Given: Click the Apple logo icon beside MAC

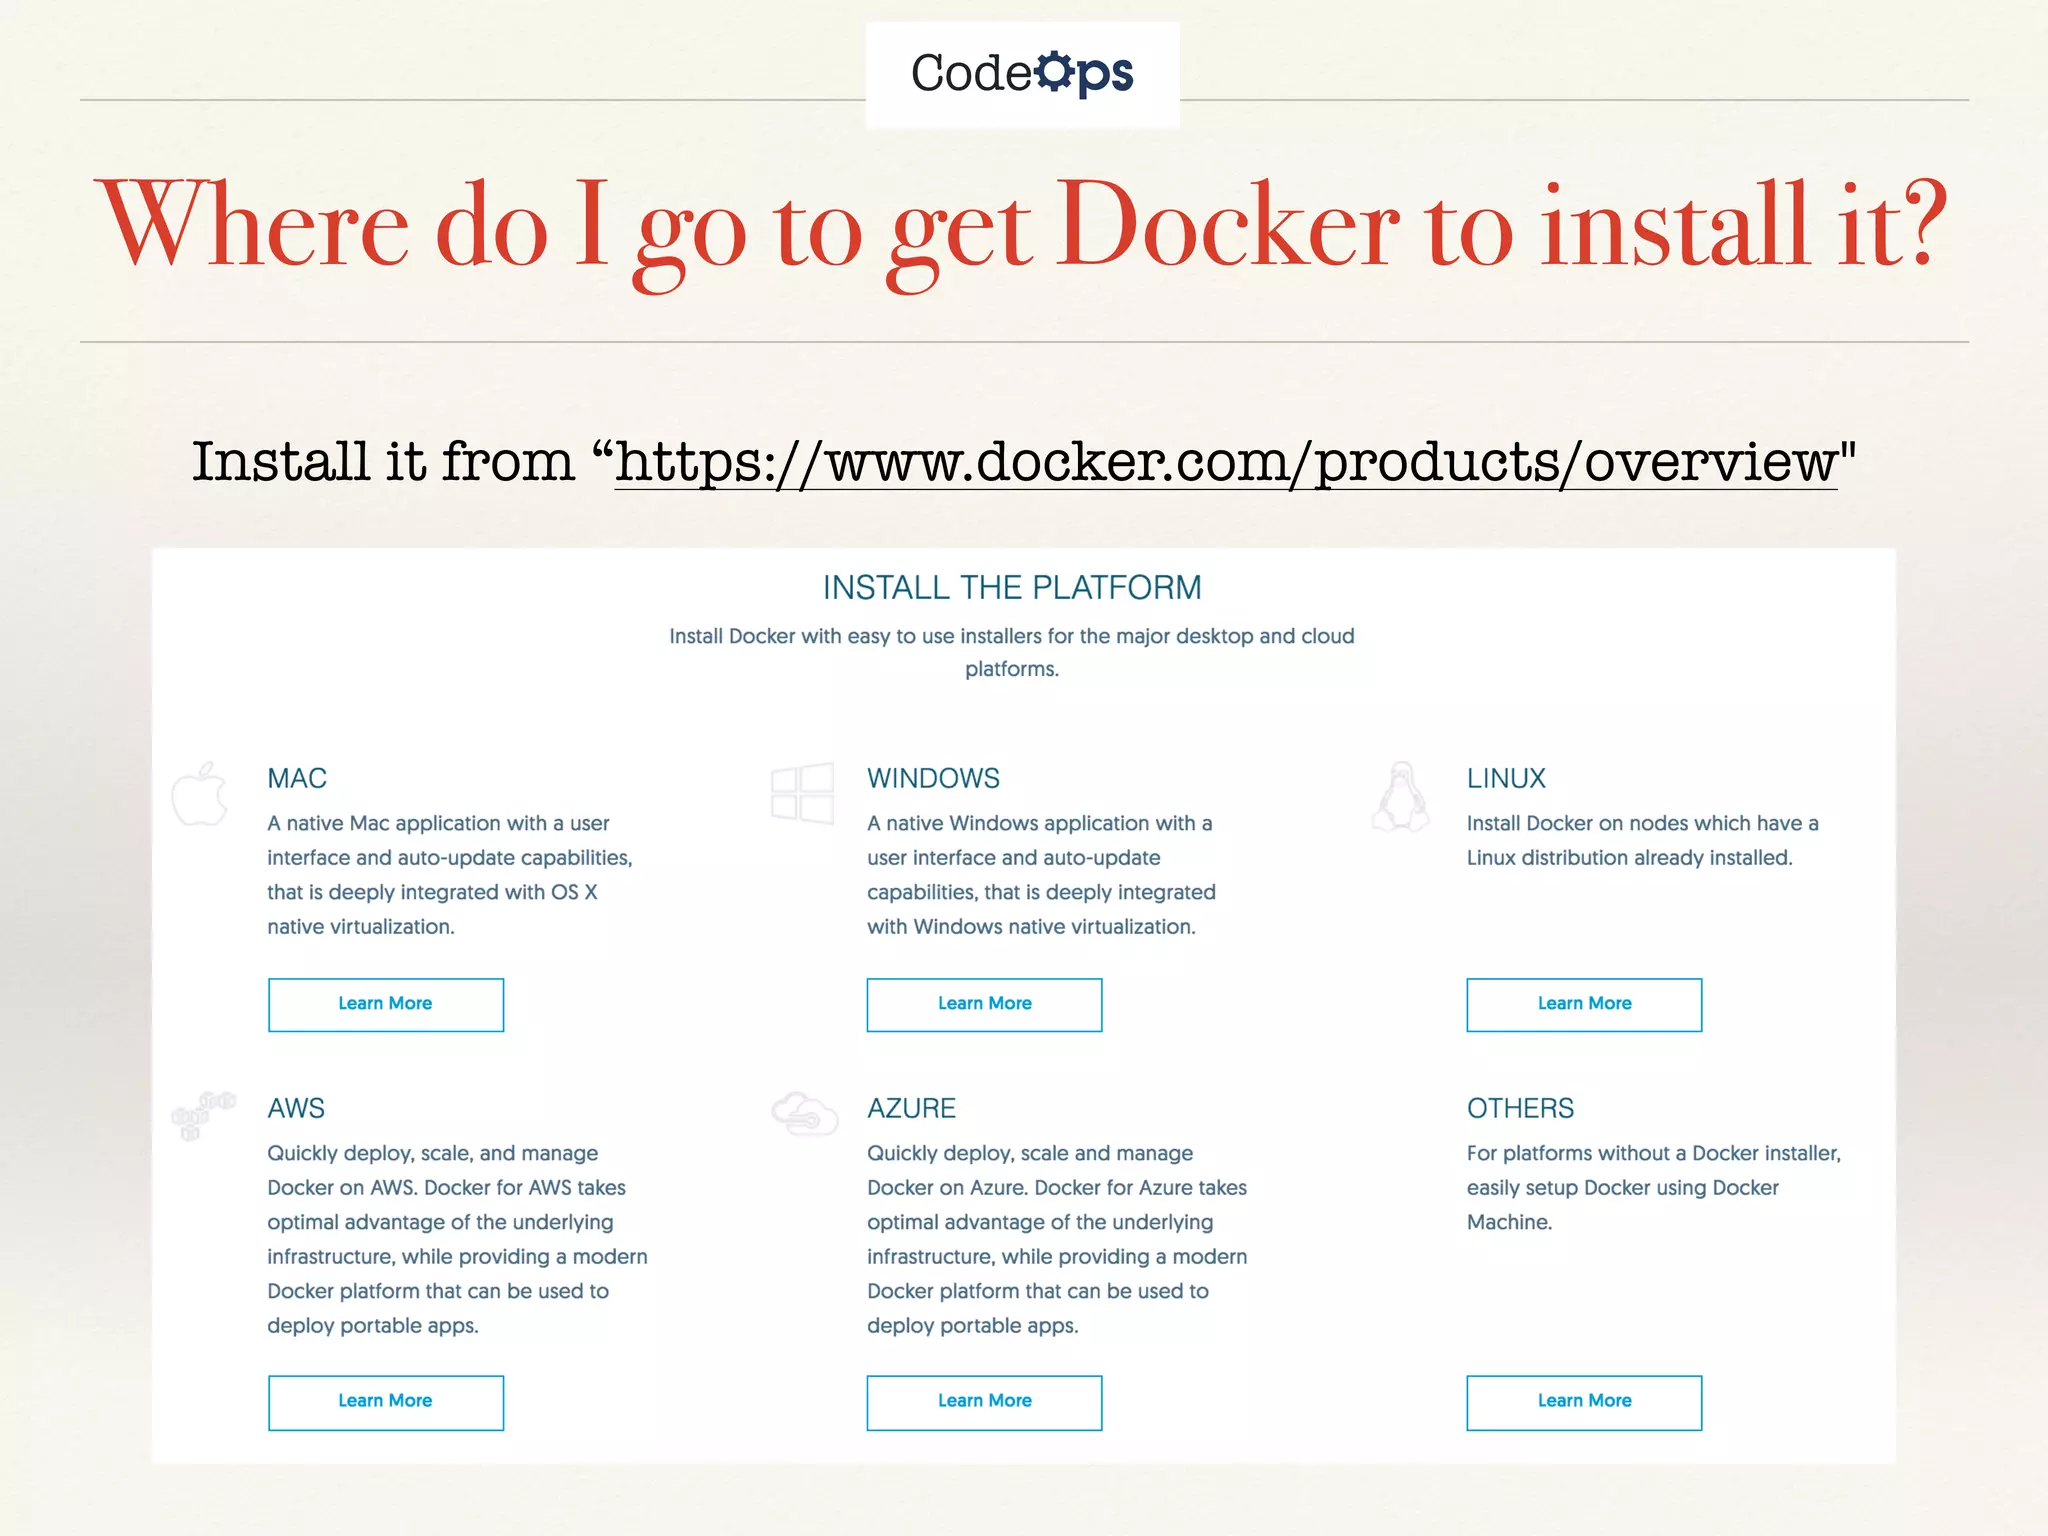Looking at the screenshot, I should pyautogui.click(x=200, y=794).
